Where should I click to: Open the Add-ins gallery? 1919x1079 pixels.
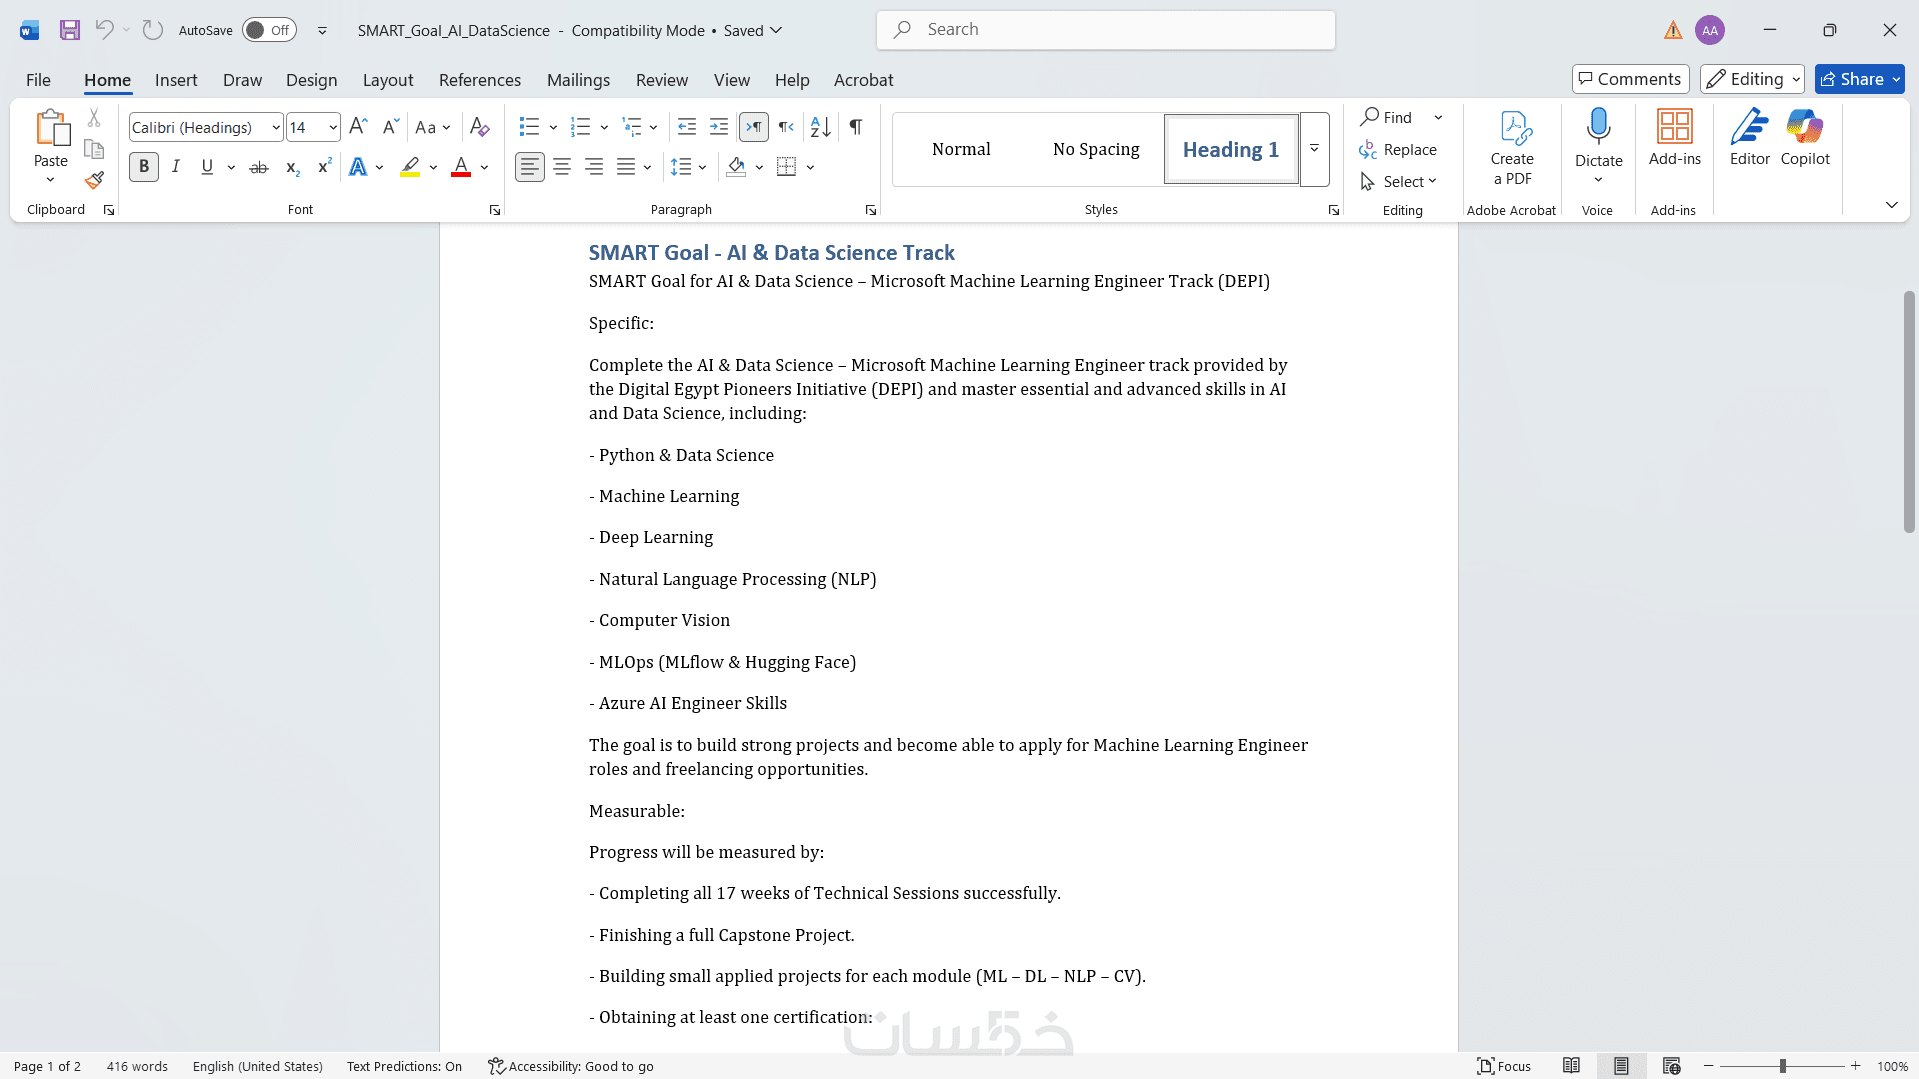[x=1675, y=138]
